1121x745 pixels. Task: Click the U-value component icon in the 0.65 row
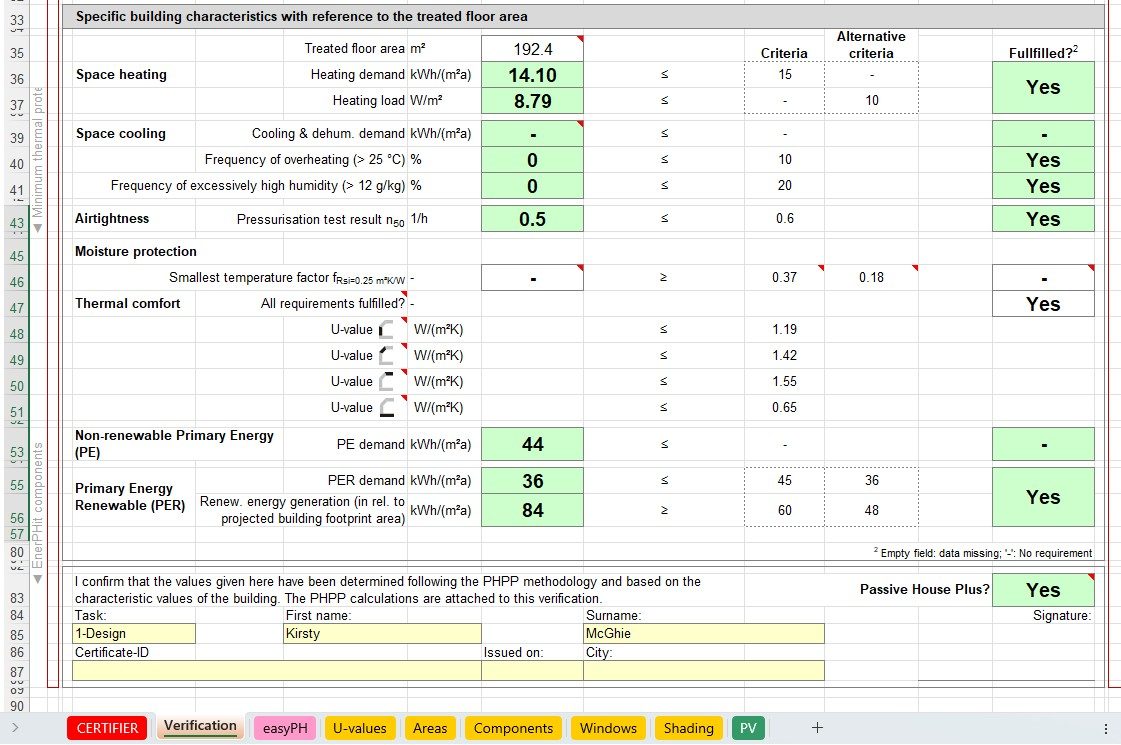click(386, 408)
